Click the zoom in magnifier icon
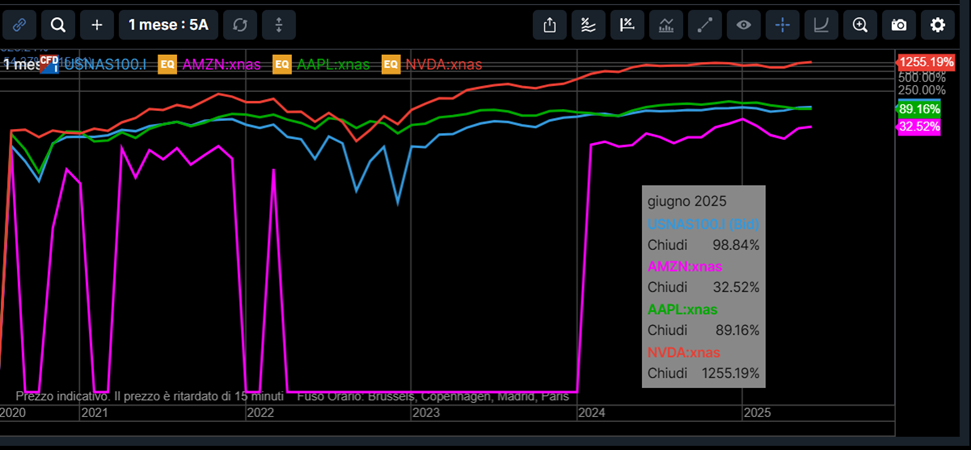The height and width of the screenshot is (450, 971). (x=860, y=25)
